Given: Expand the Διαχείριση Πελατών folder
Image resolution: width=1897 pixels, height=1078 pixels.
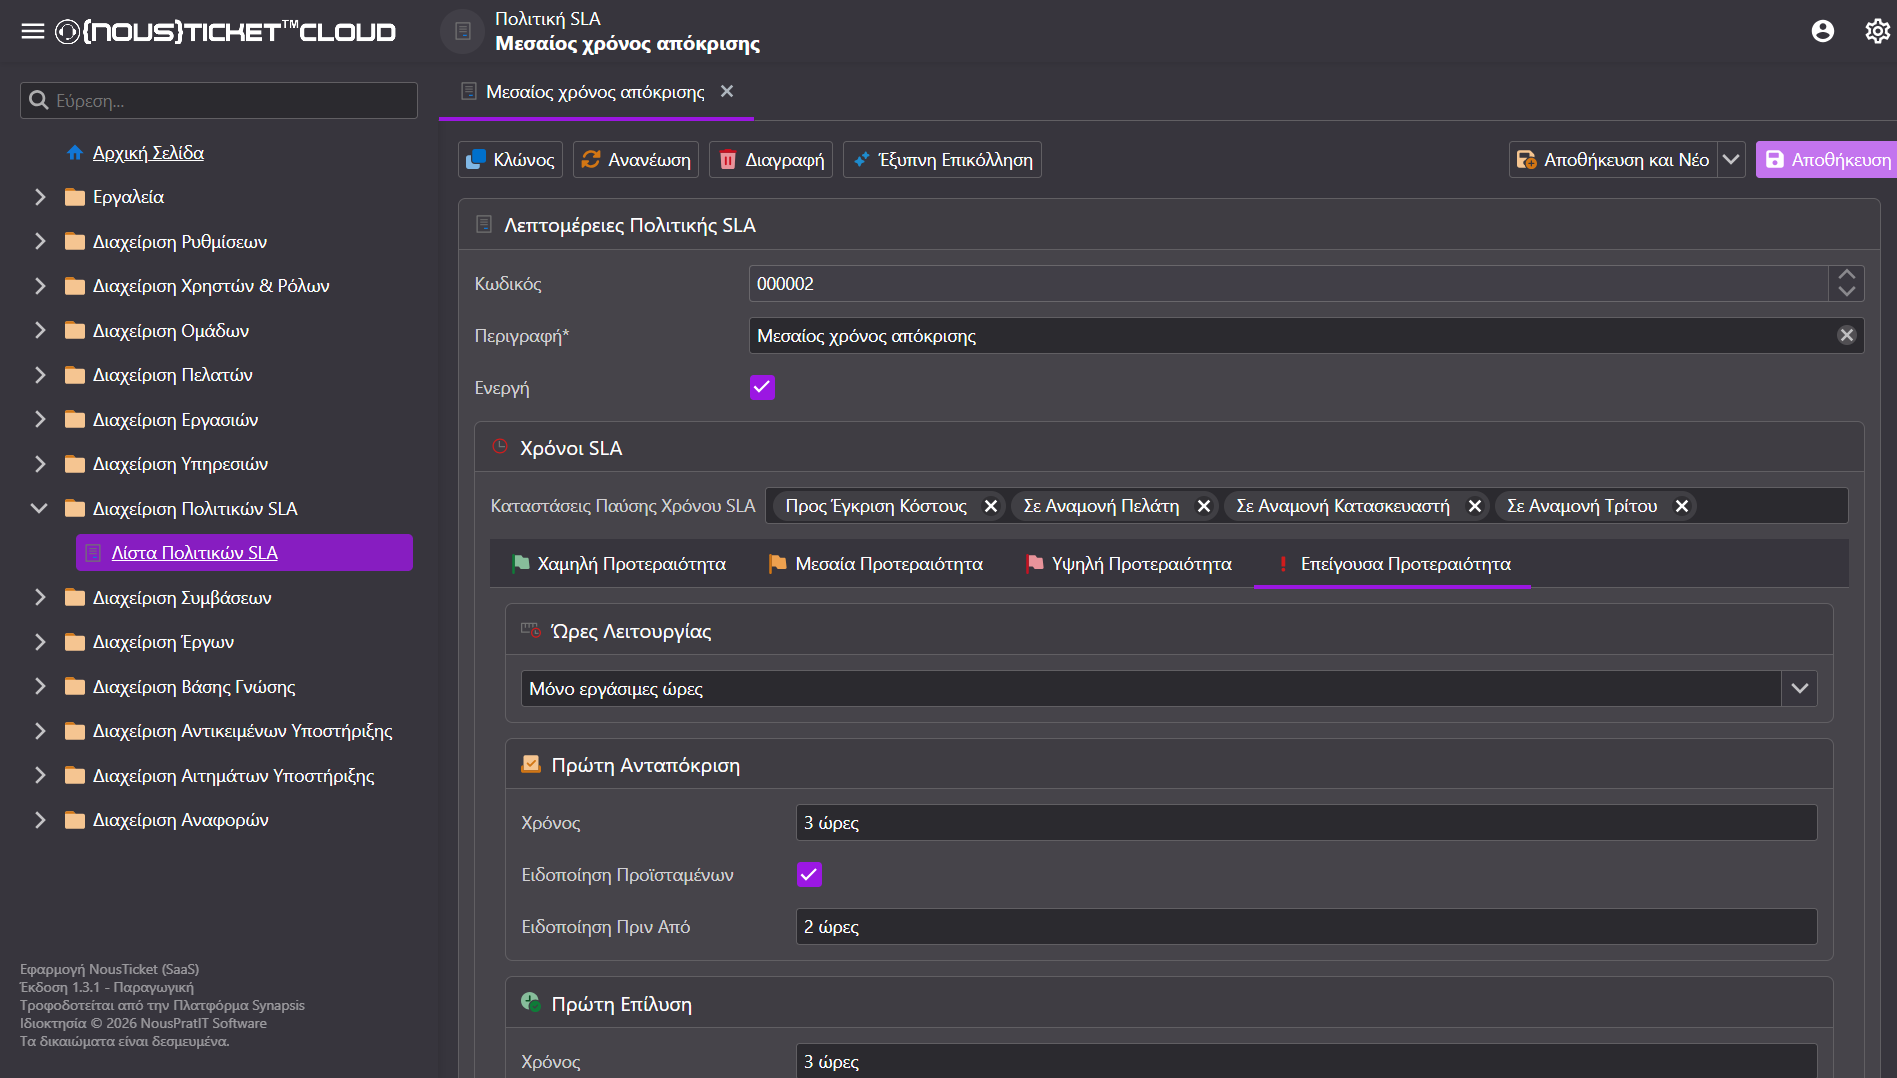Looking at the screenshot, I should click(40, 375).
